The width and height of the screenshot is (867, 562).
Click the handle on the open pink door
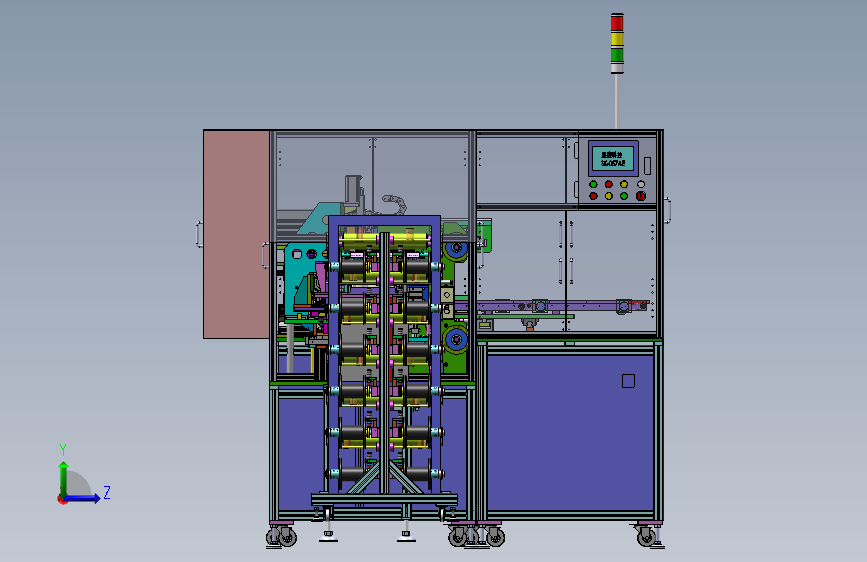(199, 234)
